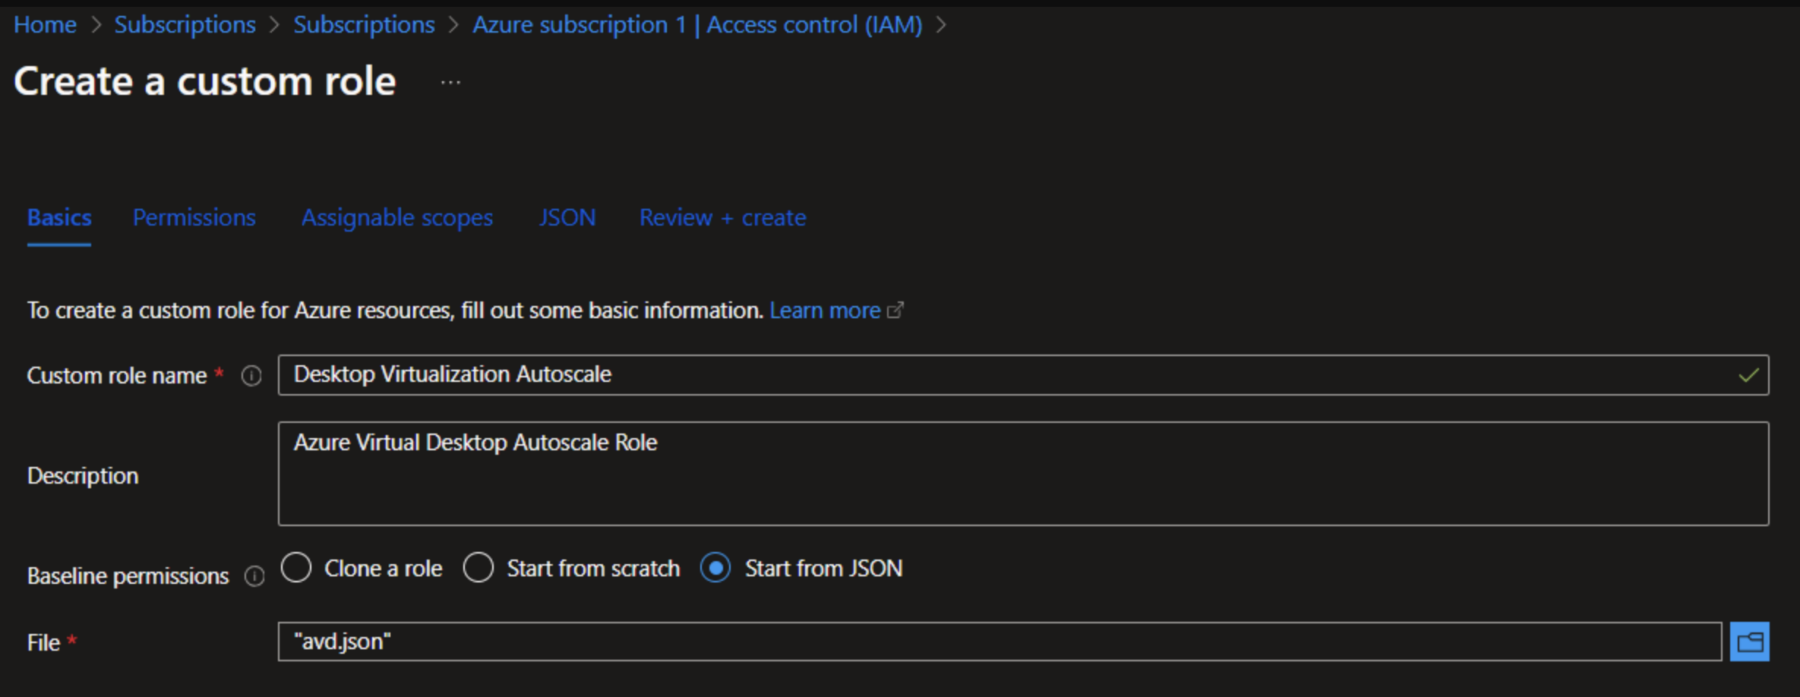Click the File field showing avd.json
1800x697 pixels.
click(998, 642)
